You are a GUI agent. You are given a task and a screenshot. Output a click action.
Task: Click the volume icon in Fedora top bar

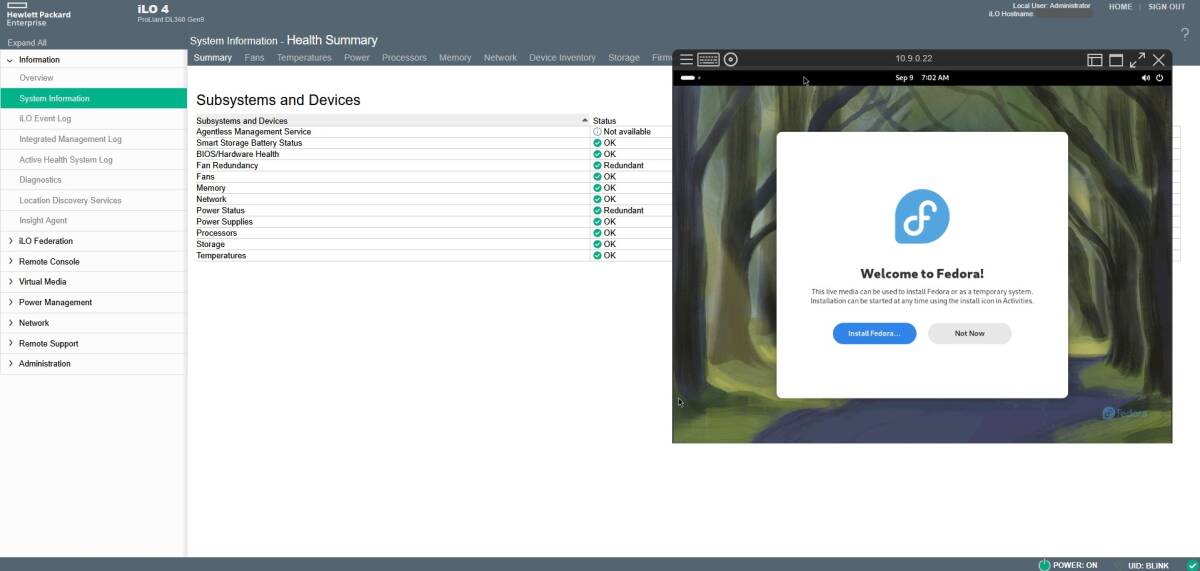click(1146, 77)
